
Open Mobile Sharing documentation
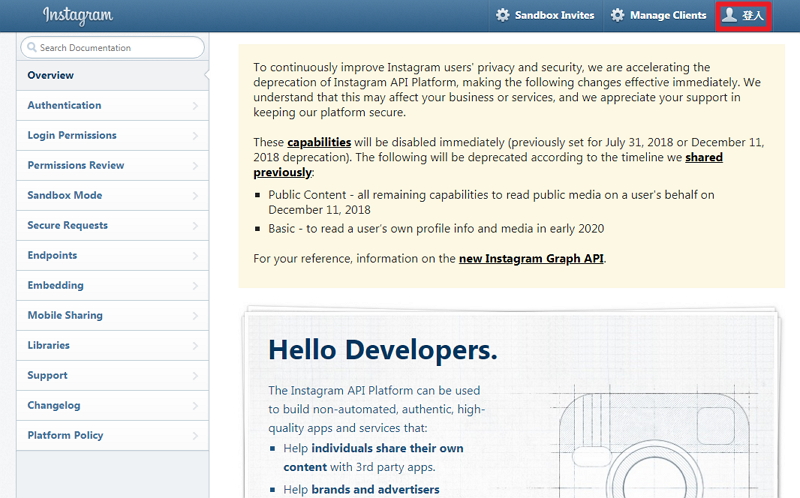tap(112, 316)
